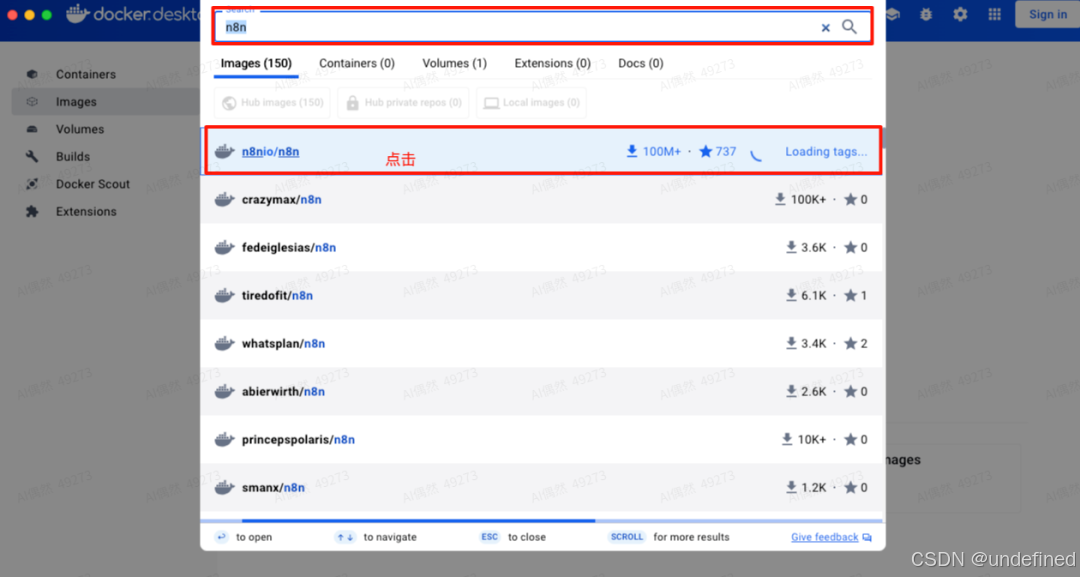Open the Extensions (0) tab
This screenshot has height=577, width=1080.
pyautogui.click(x=552, y=63)
